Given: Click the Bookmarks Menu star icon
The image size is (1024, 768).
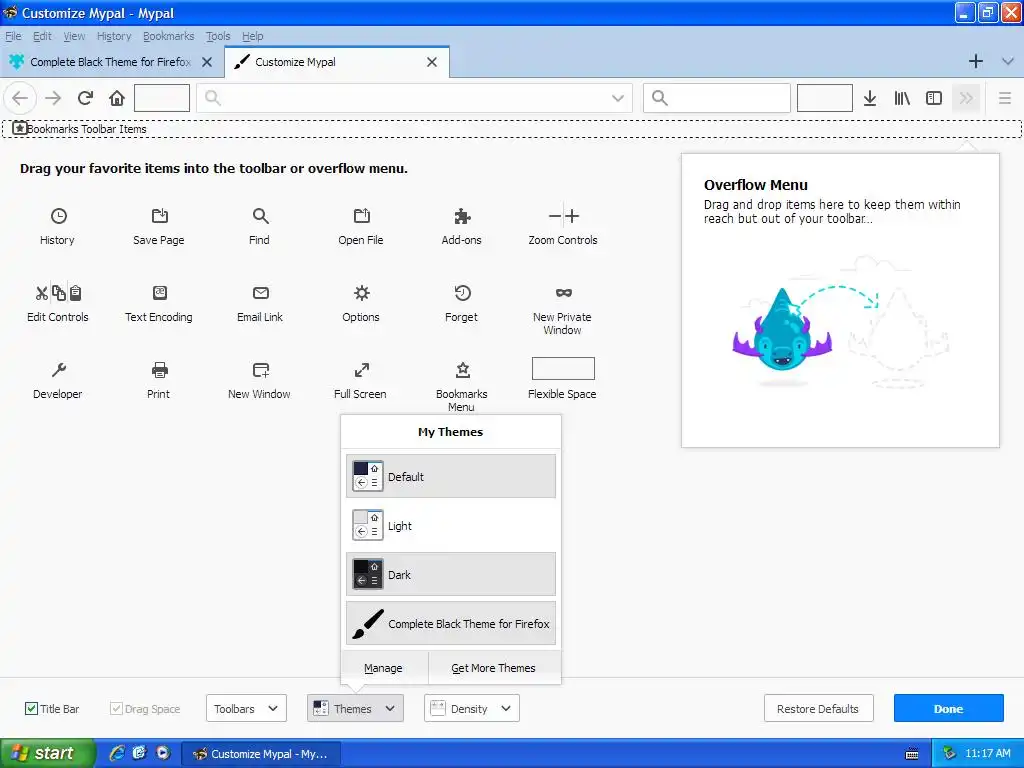Looking at the screenshot, I should point(462,370).
